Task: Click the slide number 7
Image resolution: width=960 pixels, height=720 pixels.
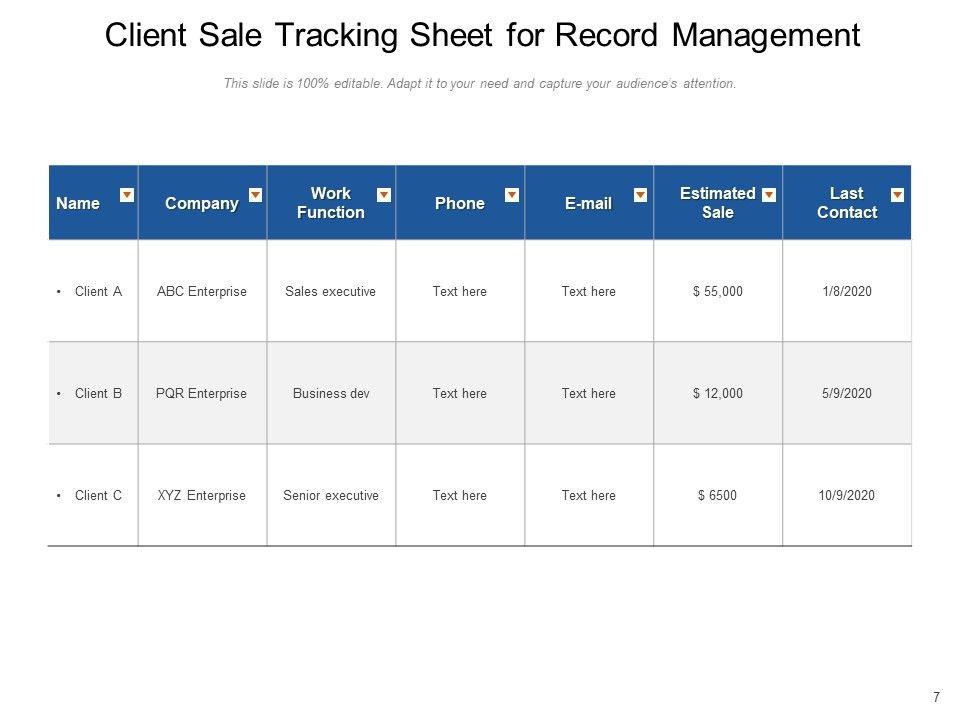Action: (x=936, y=697)
